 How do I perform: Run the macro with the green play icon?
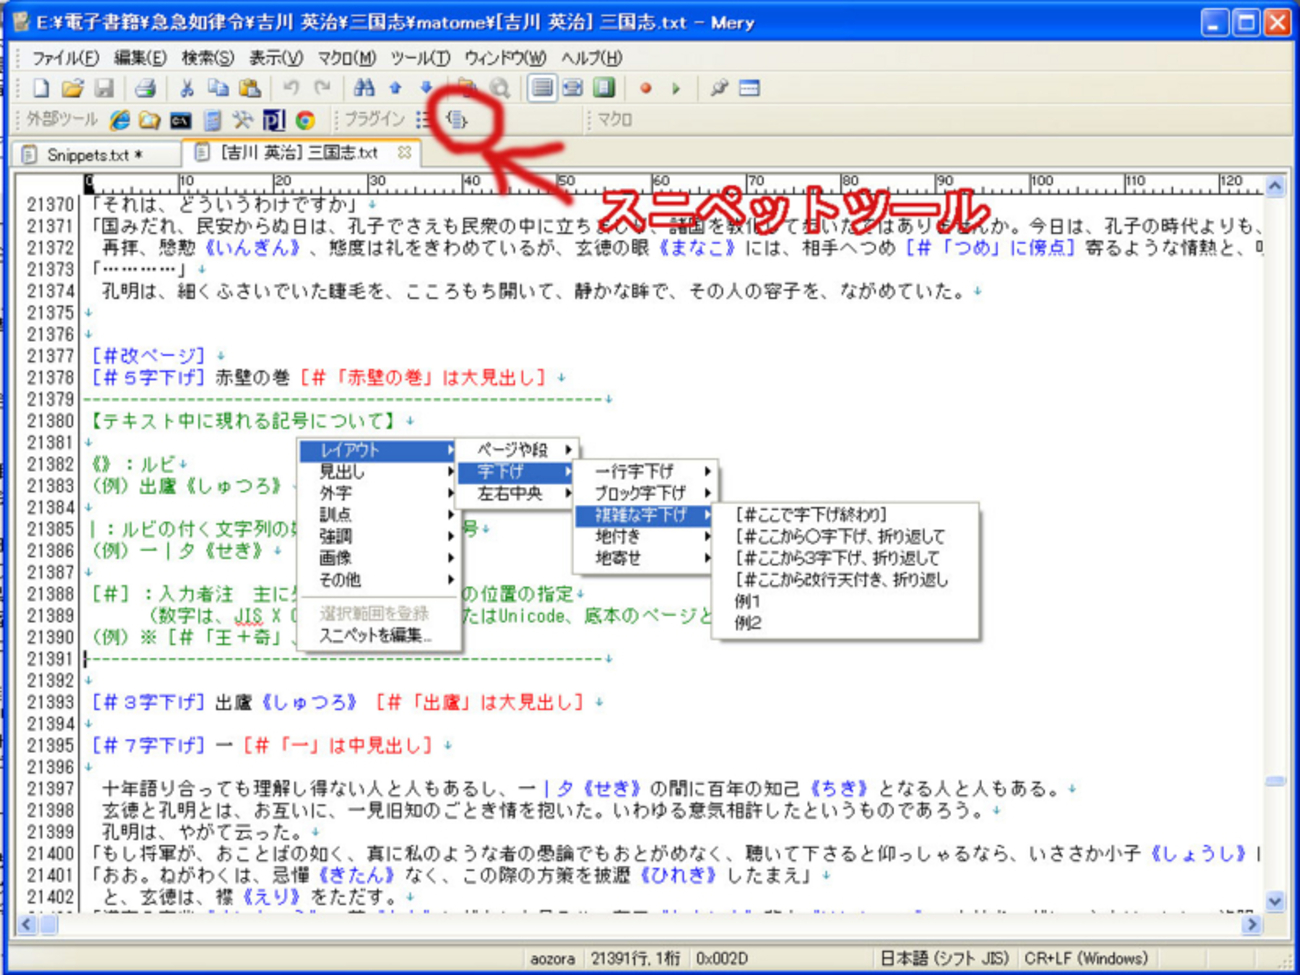click(677, 89)
